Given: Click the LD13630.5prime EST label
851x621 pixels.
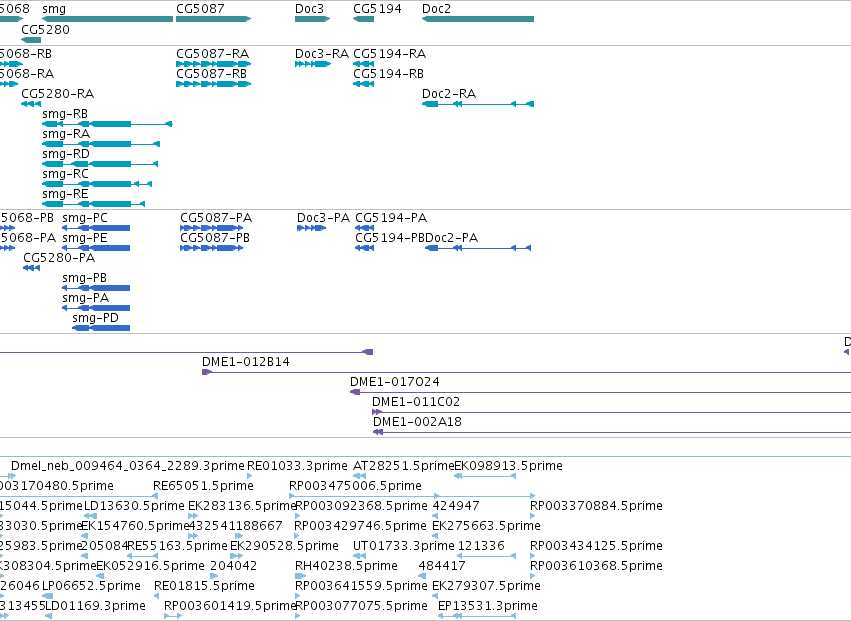Looking at the screenshot, I should pyautogui.click(x=135, y=505).
